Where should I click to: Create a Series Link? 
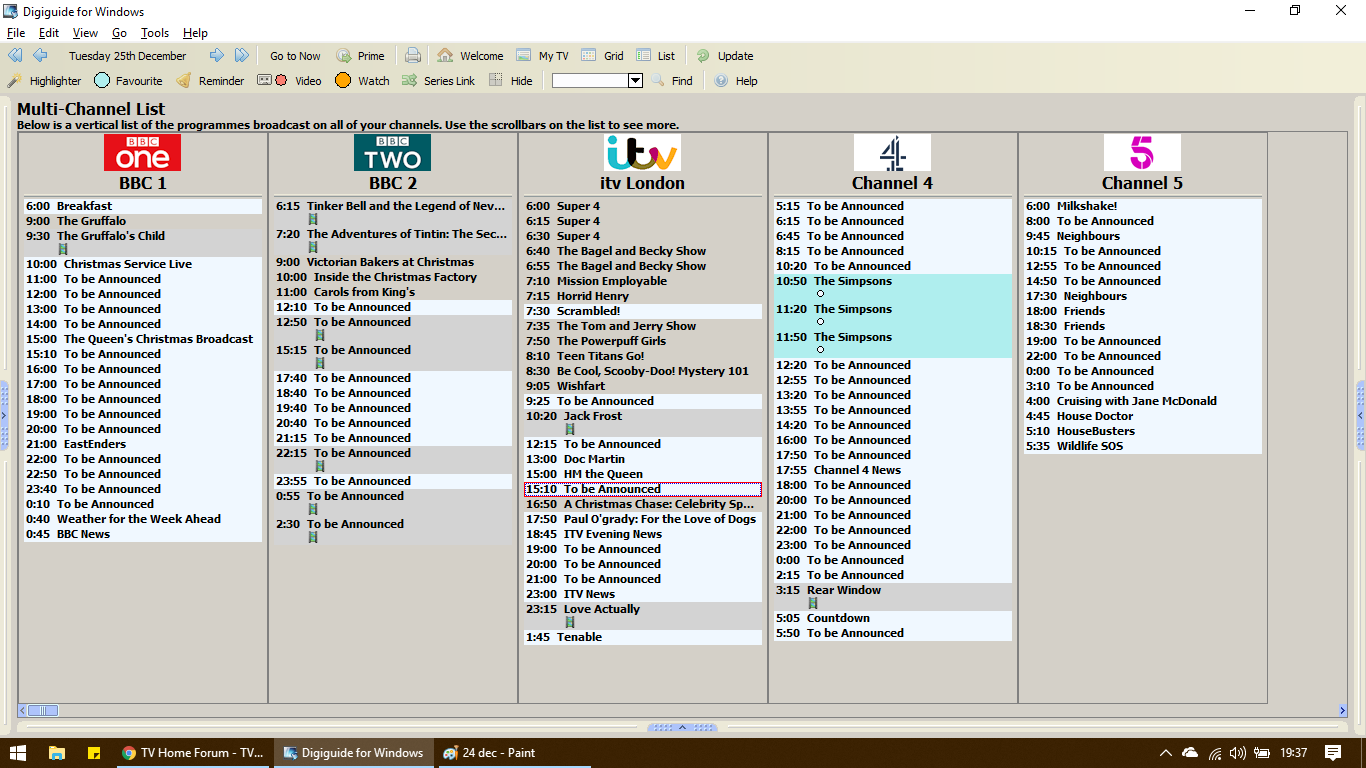click(x=438, y=81)
